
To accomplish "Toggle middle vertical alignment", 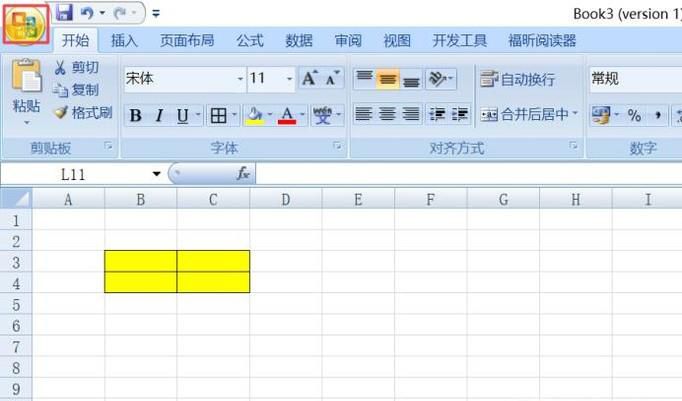I will [x=388, y=79].
